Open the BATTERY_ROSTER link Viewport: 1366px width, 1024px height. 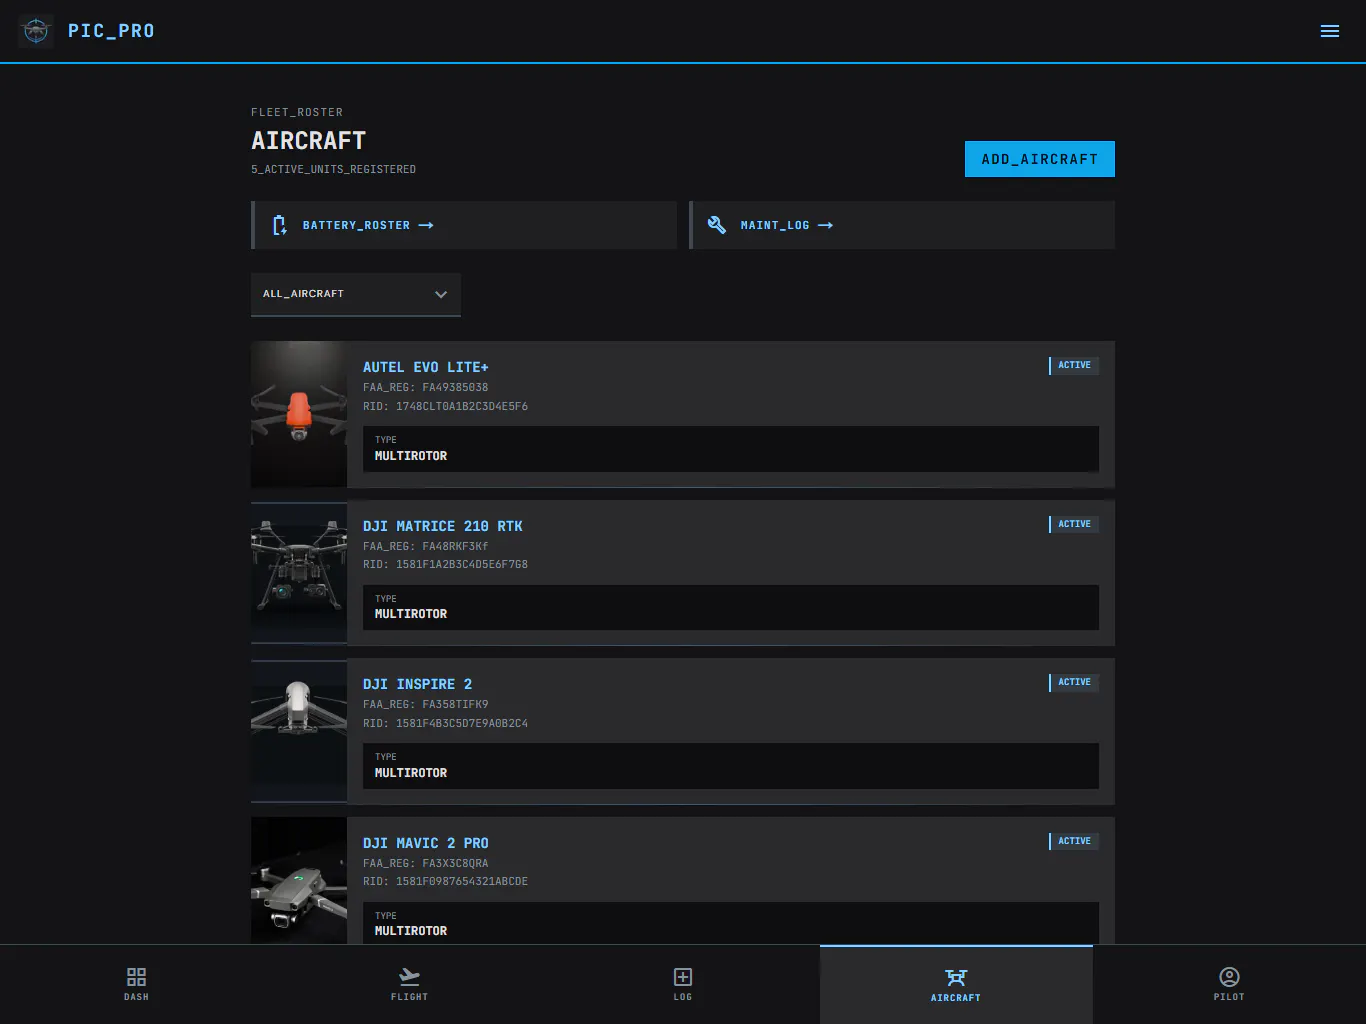465,225
